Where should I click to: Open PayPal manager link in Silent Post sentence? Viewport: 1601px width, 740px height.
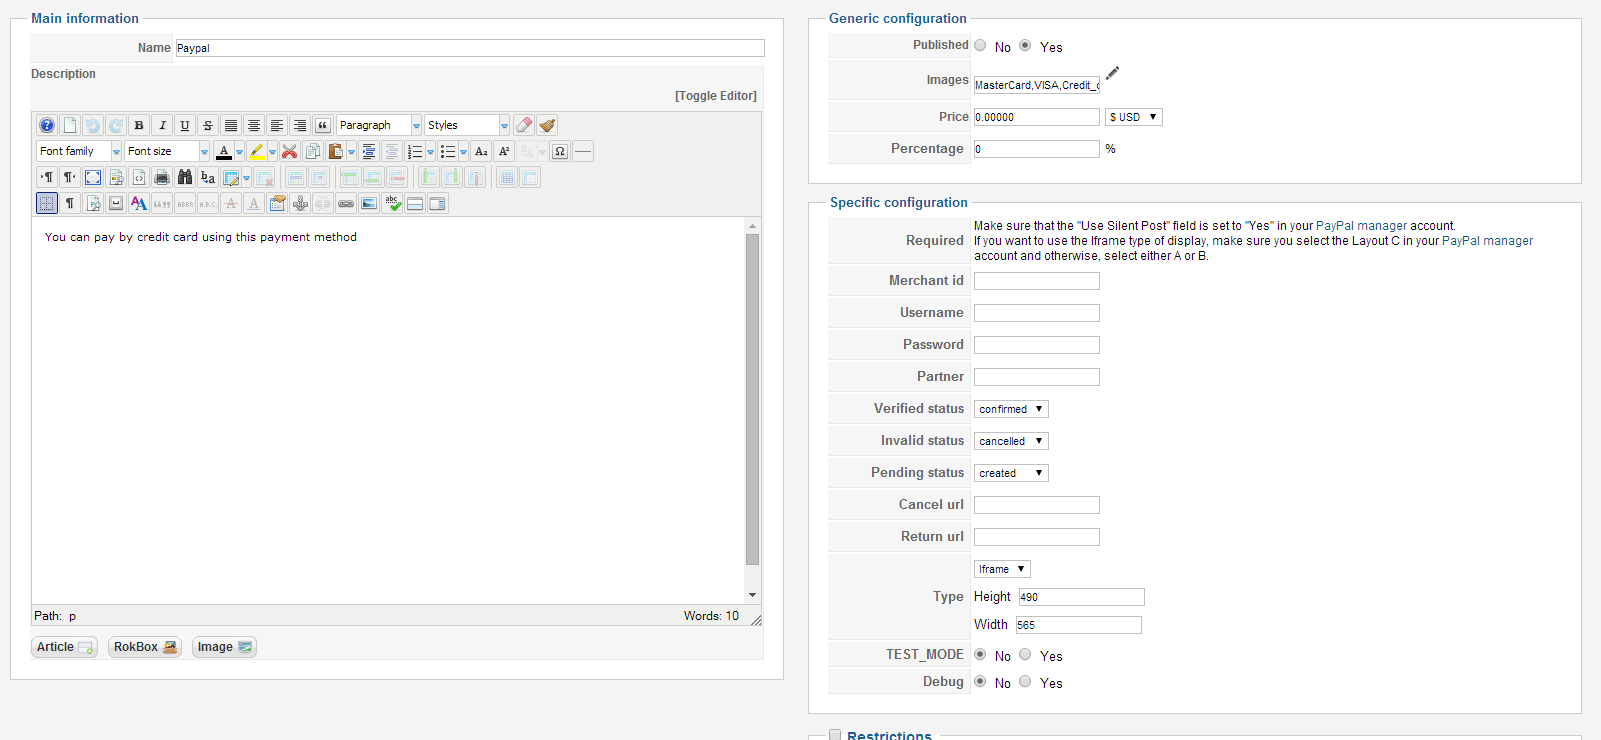pos(1361,226)
